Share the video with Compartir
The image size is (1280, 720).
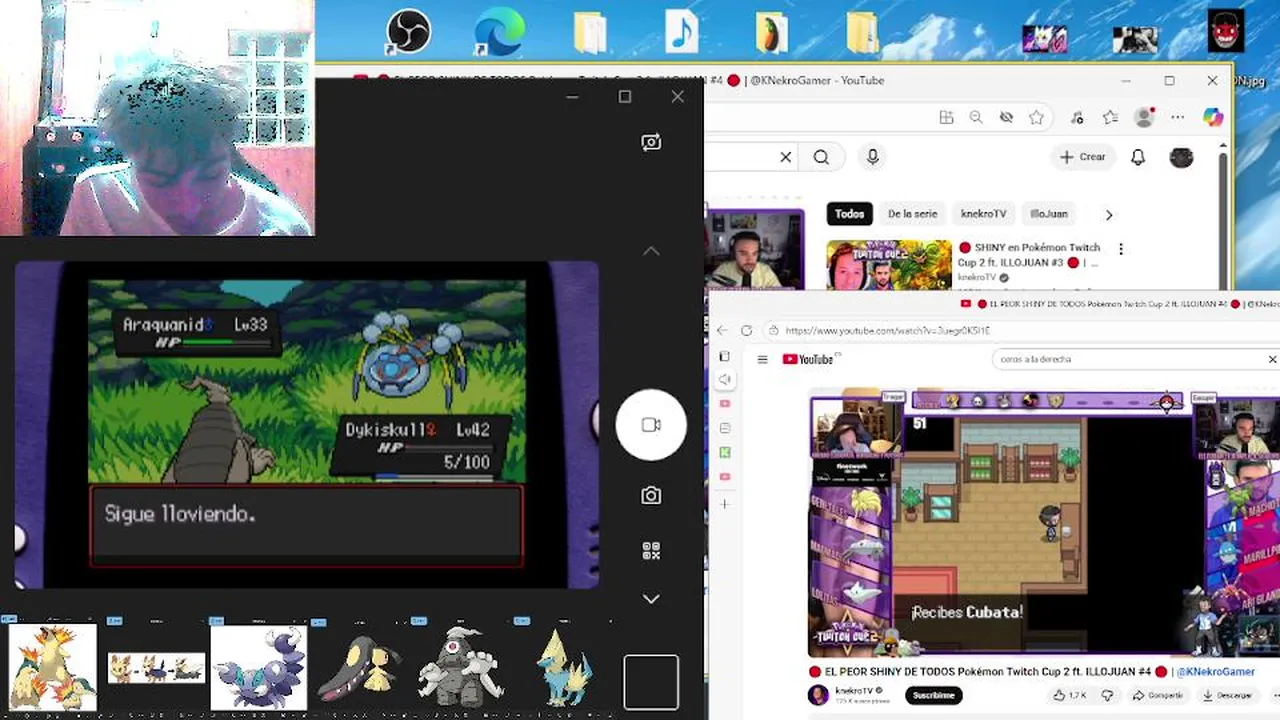pyautogui.click(x=1158, y=695)
